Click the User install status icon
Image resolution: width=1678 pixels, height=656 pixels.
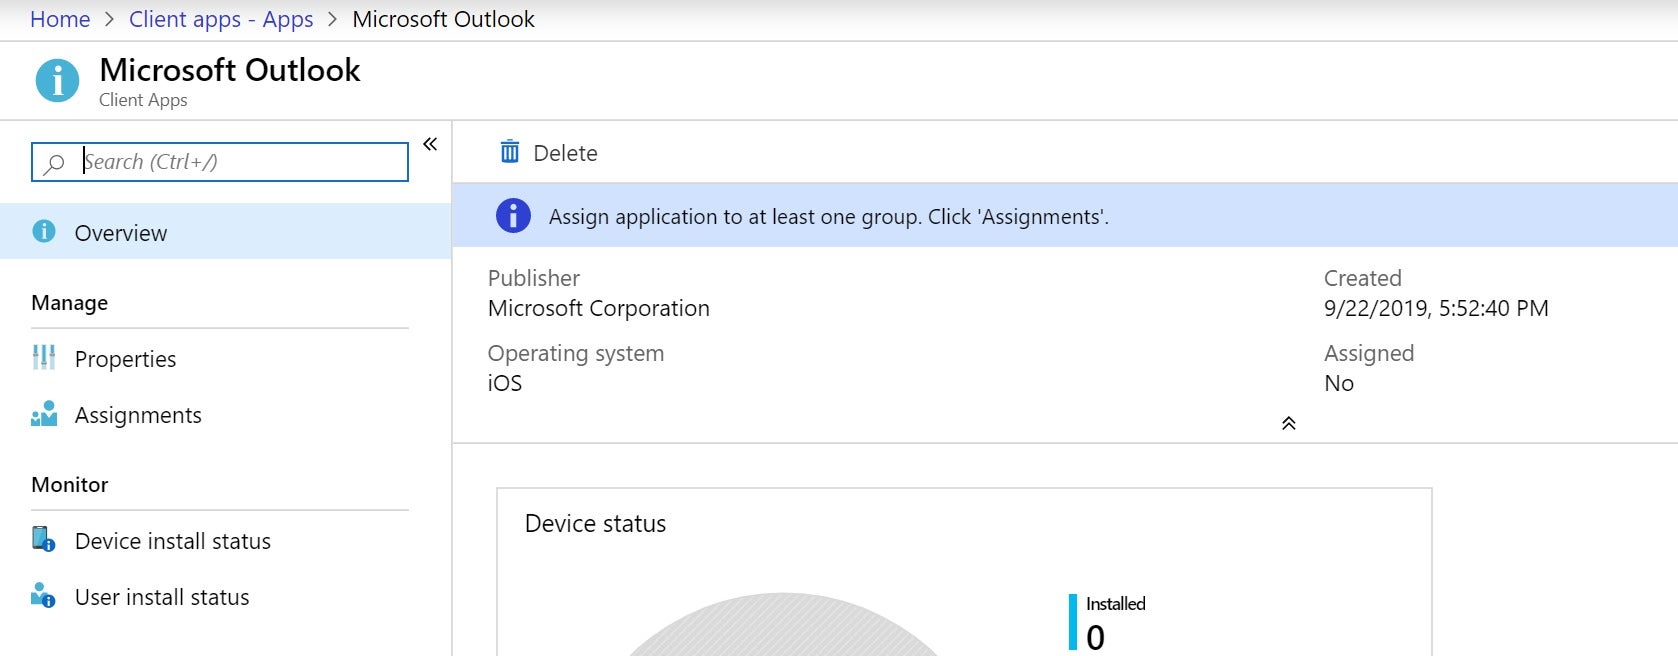pyautogui.click(x=43, y=595)
